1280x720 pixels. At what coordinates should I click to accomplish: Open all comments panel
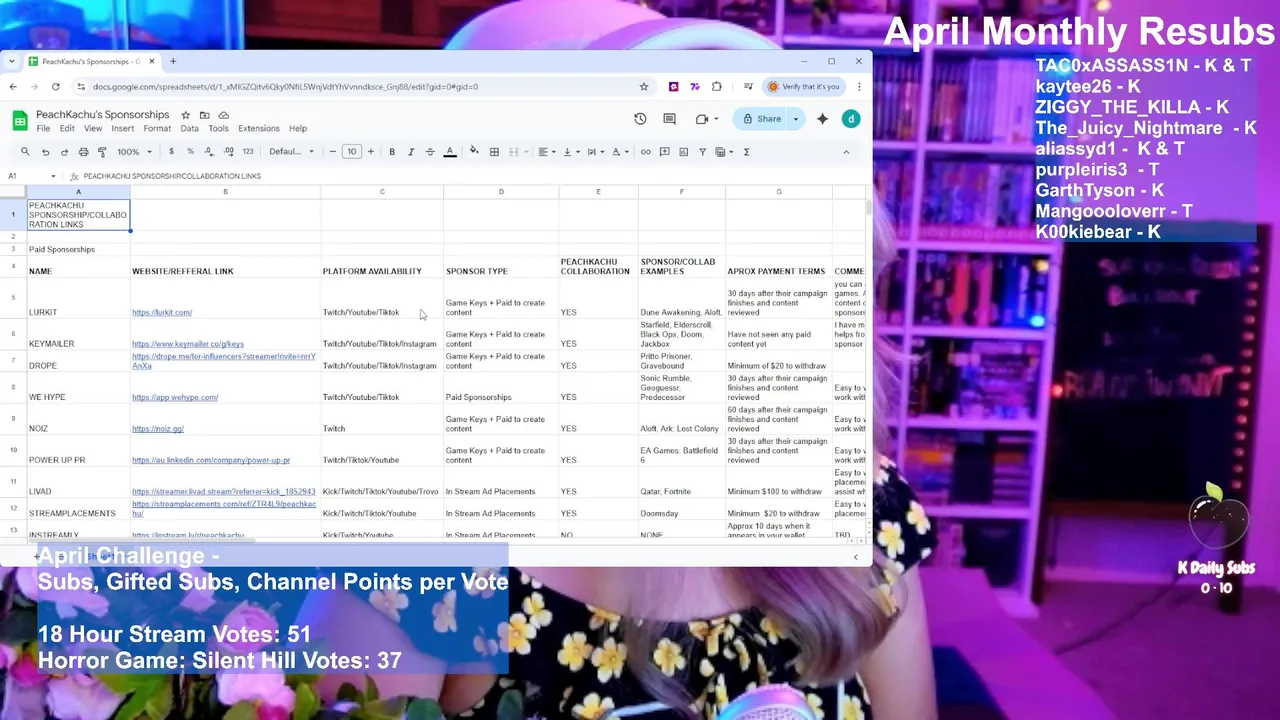coord(670,119)
